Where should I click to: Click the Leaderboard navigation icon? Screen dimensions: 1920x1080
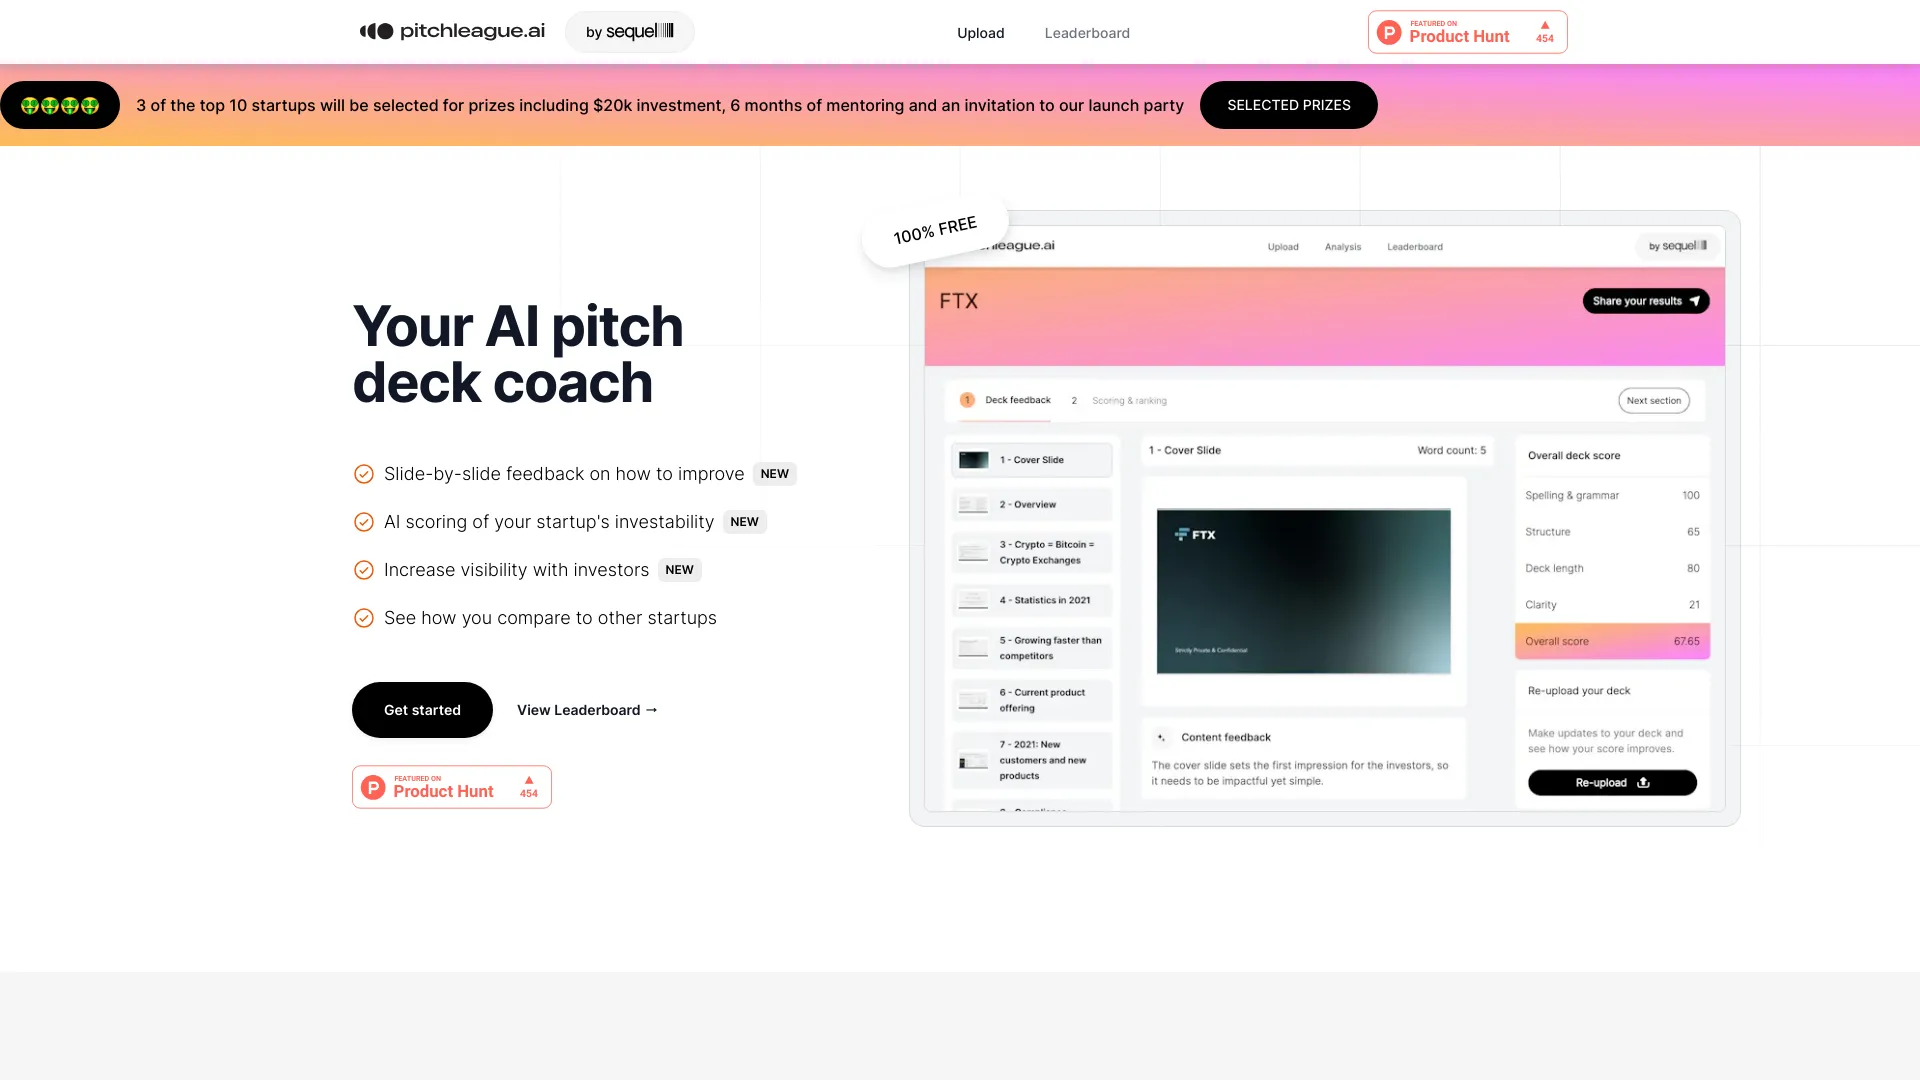pyautogui.click(x=1085, y=32)
